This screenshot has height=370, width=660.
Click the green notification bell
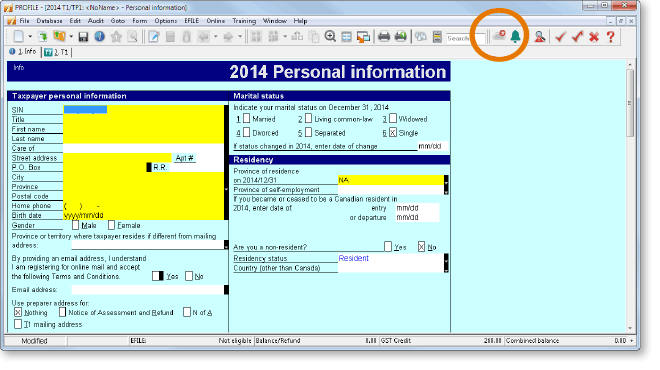(x=515, y=37)
